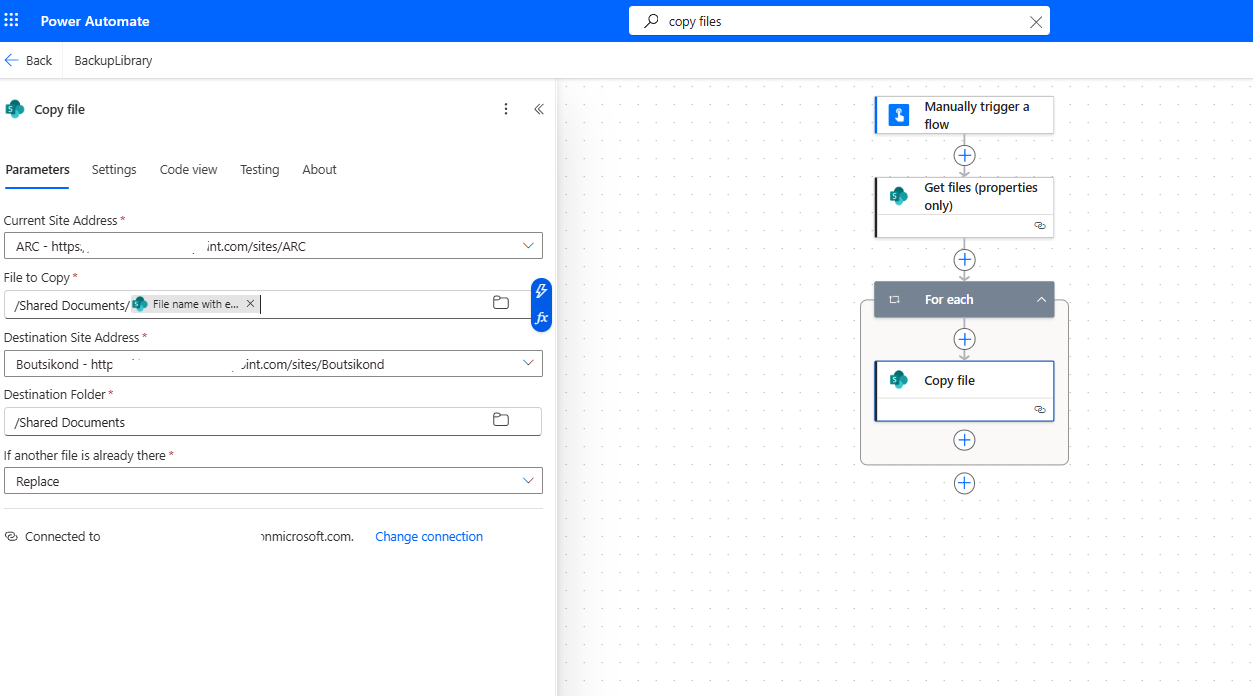Click the Change connection link
Viewport: 1253px width, 696px height.
429,537
